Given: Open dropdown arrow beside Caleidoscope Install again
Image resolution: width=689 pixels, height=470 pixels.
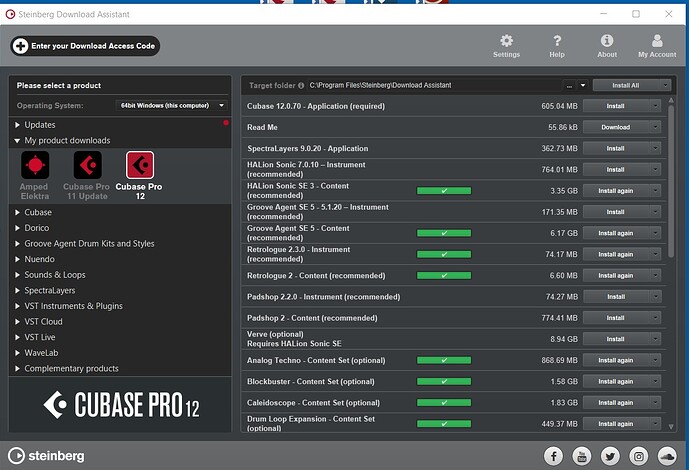Looking at the screenshot, I should (x=655, y=402).
